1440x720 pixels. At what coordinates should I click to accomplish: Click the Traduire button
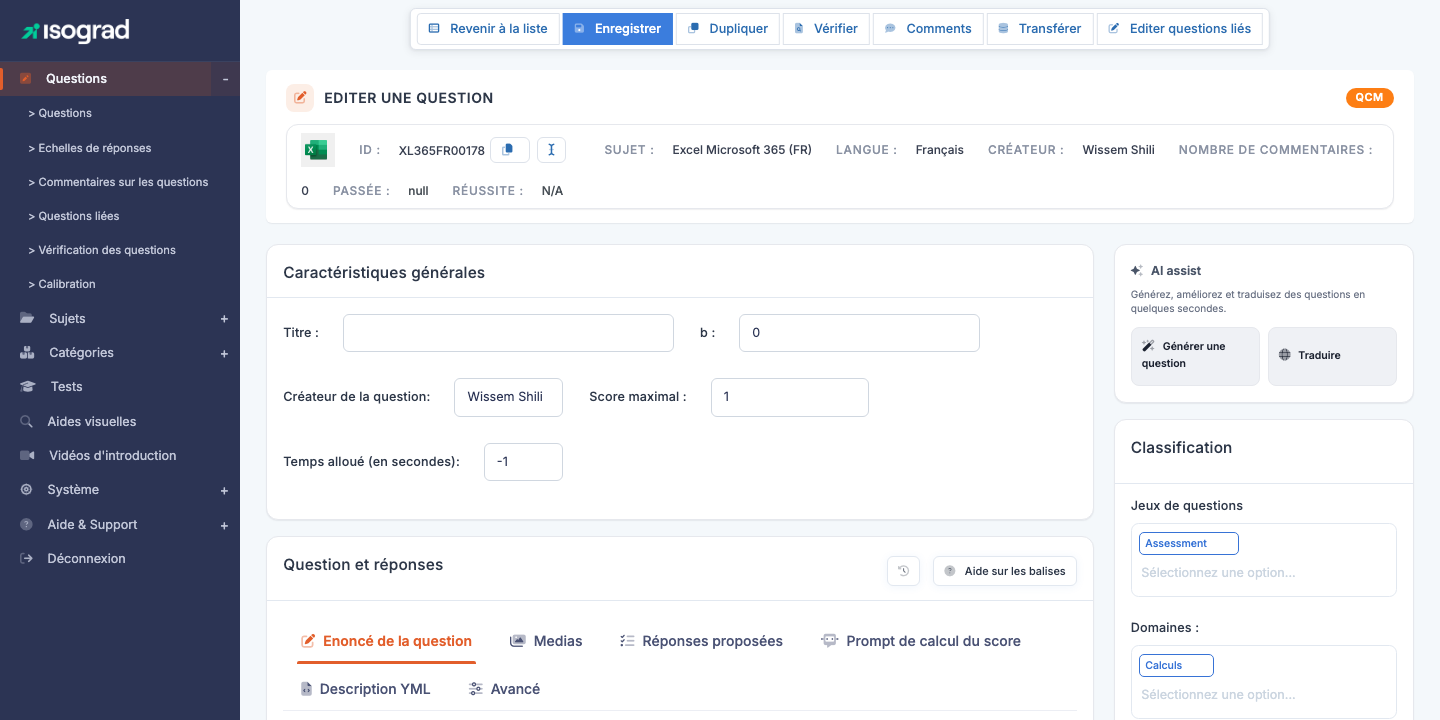1332,356
